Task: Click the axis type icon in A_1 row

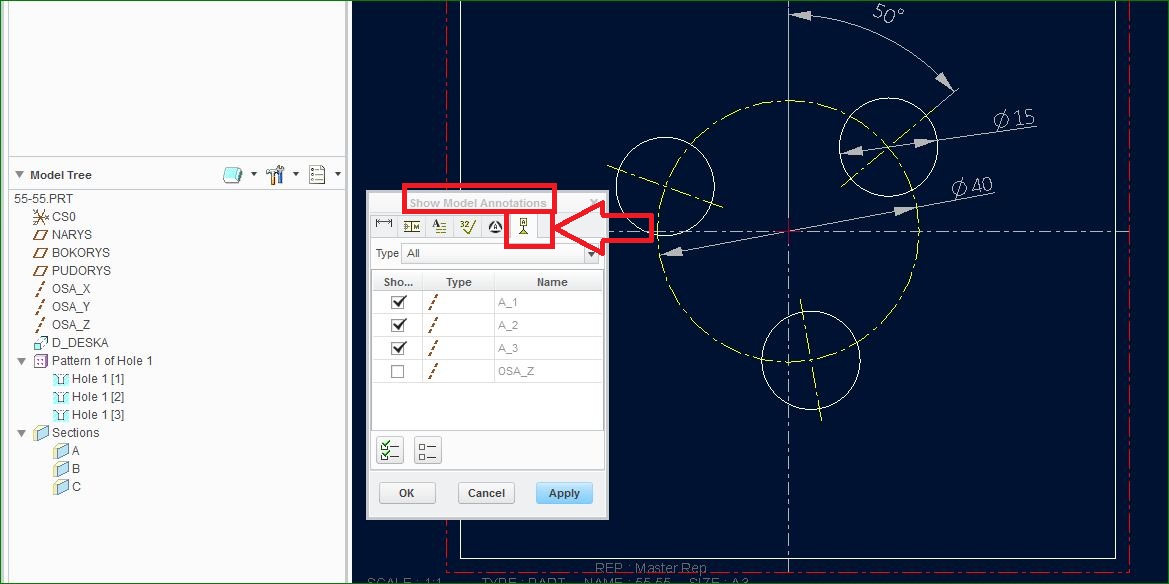Action: [x=433, y=302]
